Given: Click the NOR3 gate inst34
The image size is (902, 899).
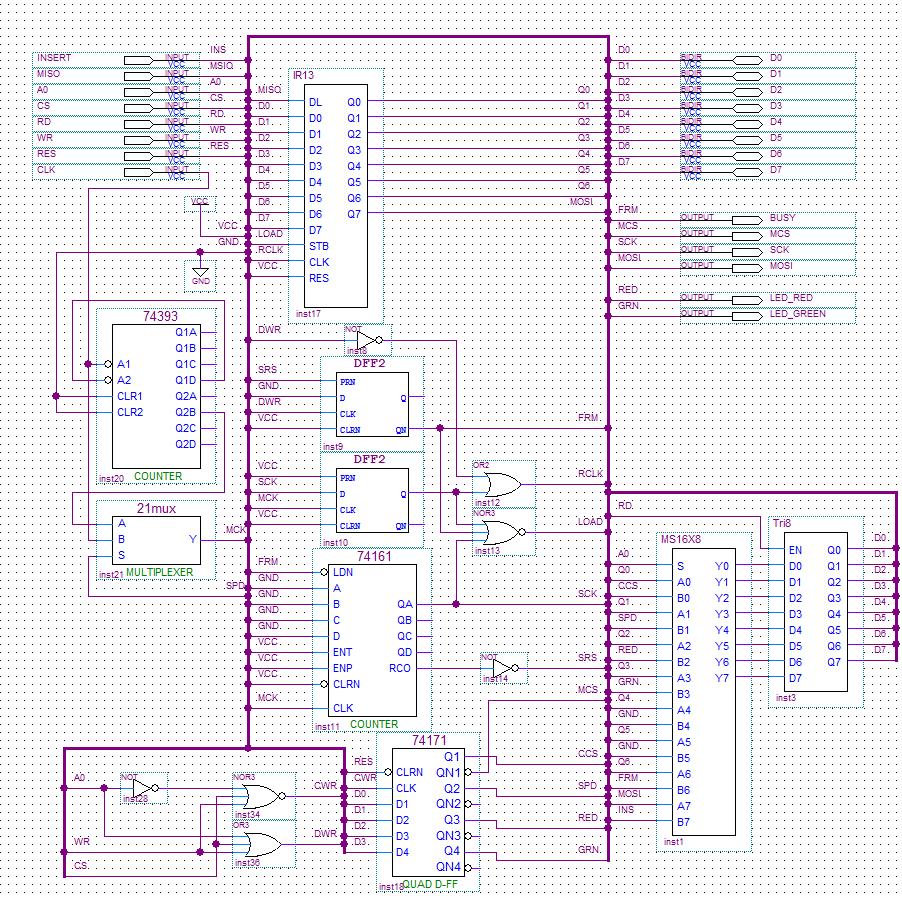Looking at the screenshot, I should [x=258, y=796].
